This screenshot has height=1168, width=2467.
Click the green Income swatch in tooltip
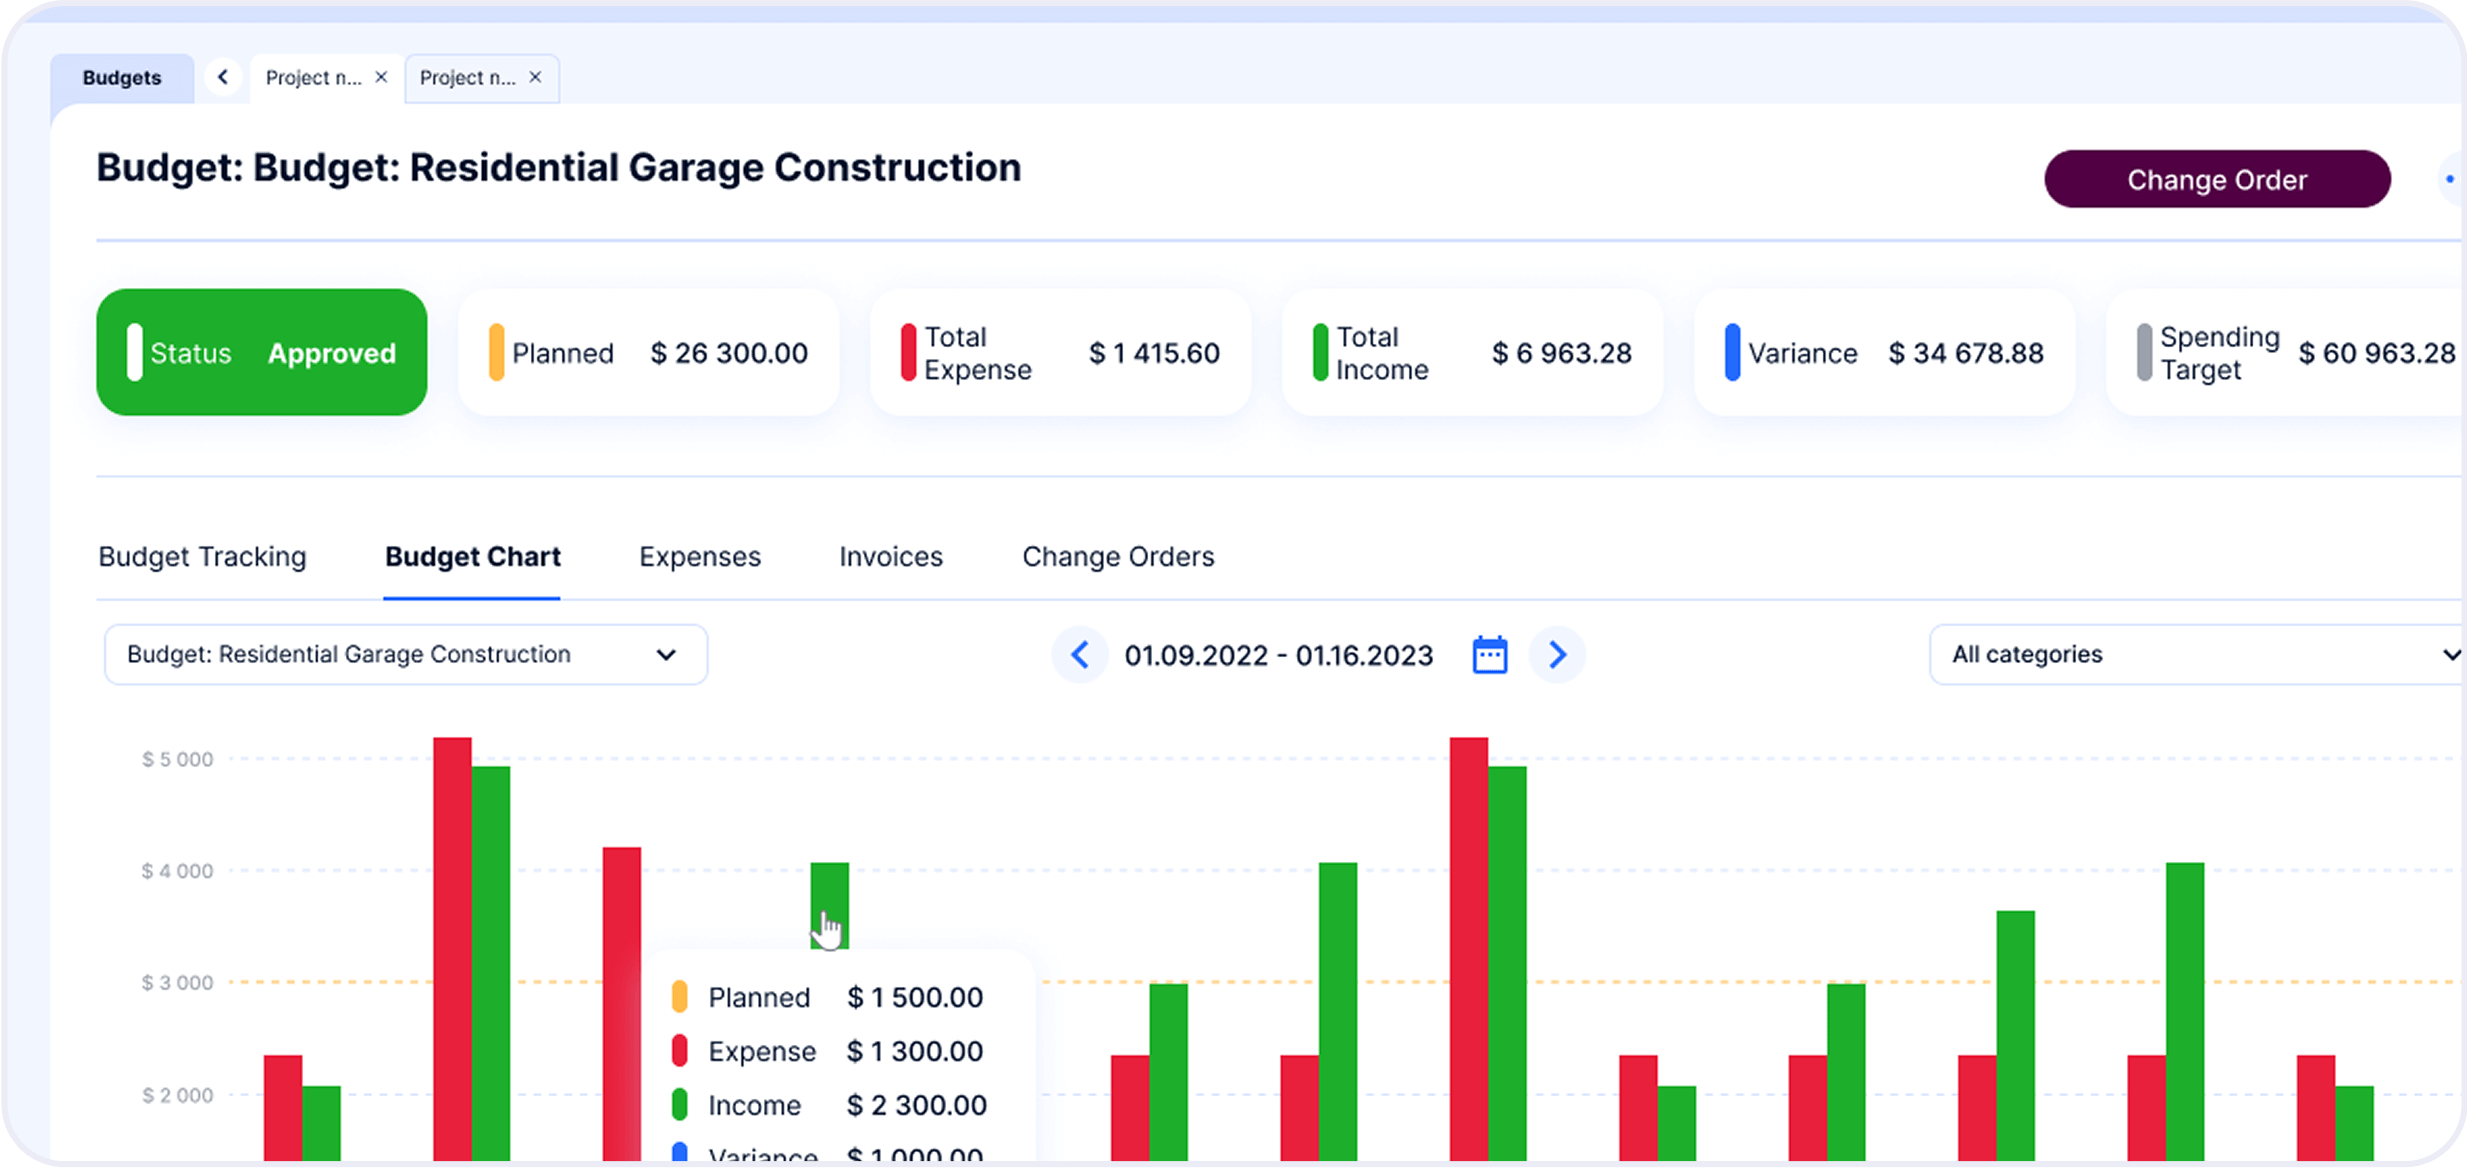pos(679,1104)
